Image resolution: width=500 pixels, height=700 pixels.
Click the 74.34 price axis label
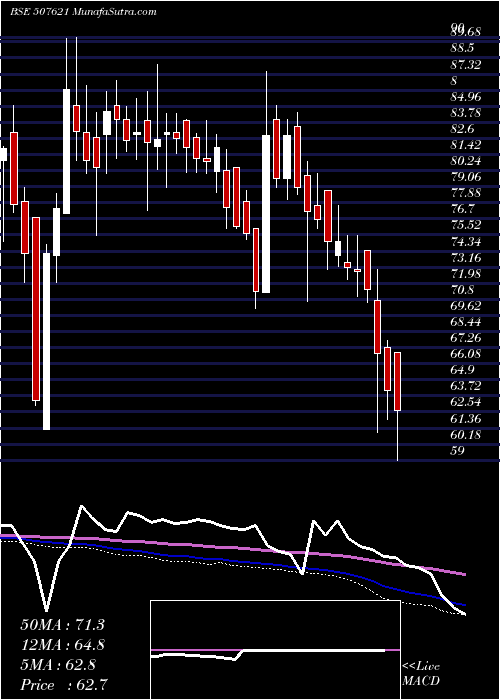pos(466,242)
